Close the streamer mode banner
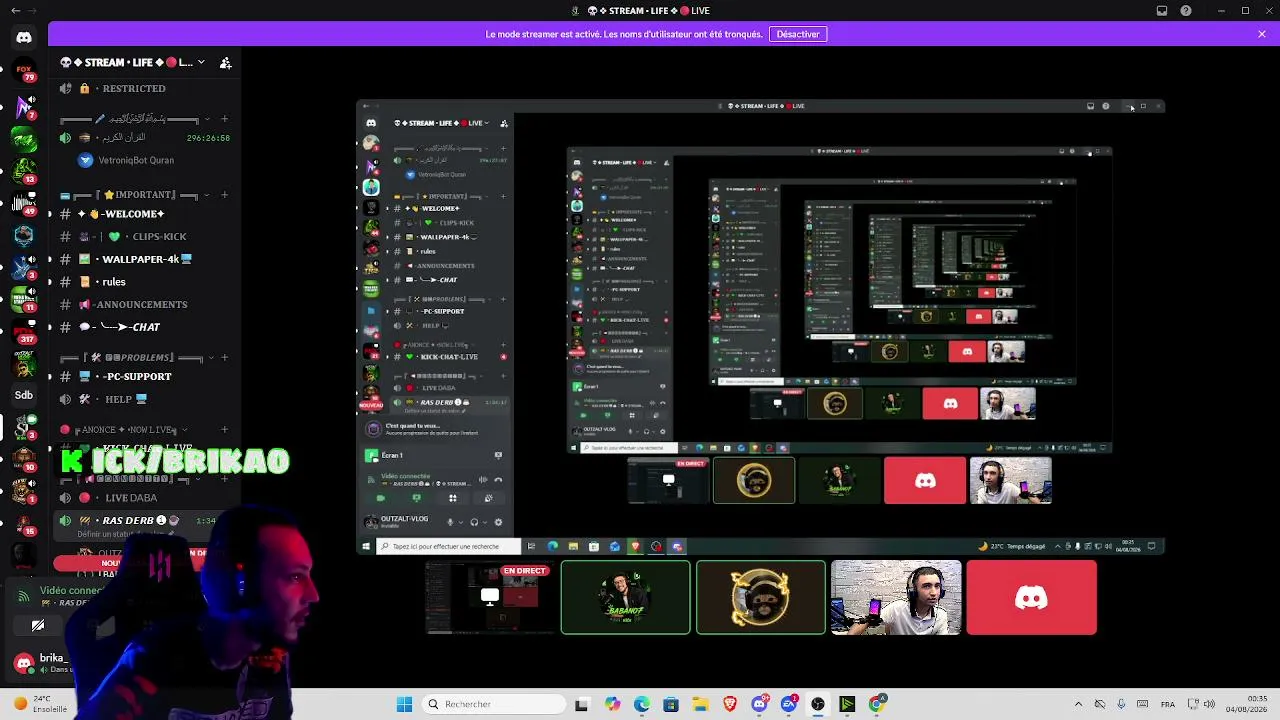1280x720 pixels. [1262, 34]
